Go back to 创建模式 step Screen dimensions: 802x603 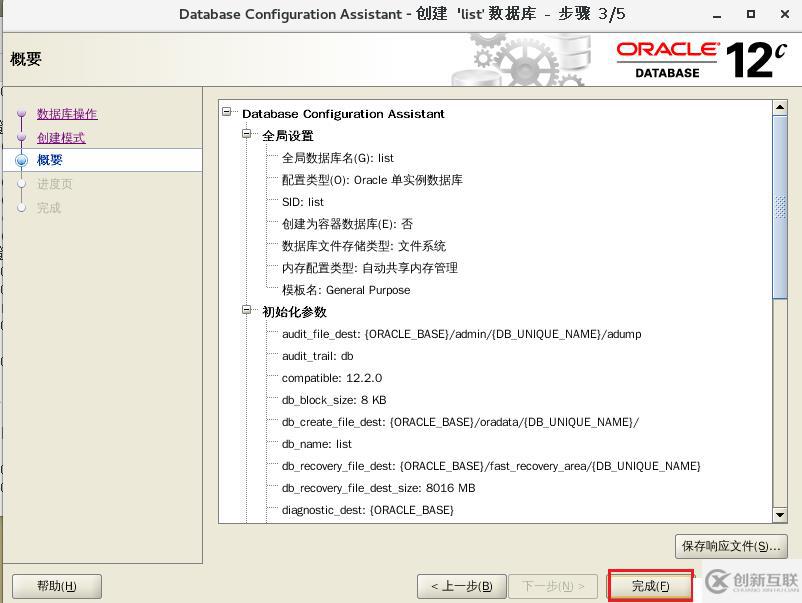coord(61,138)
